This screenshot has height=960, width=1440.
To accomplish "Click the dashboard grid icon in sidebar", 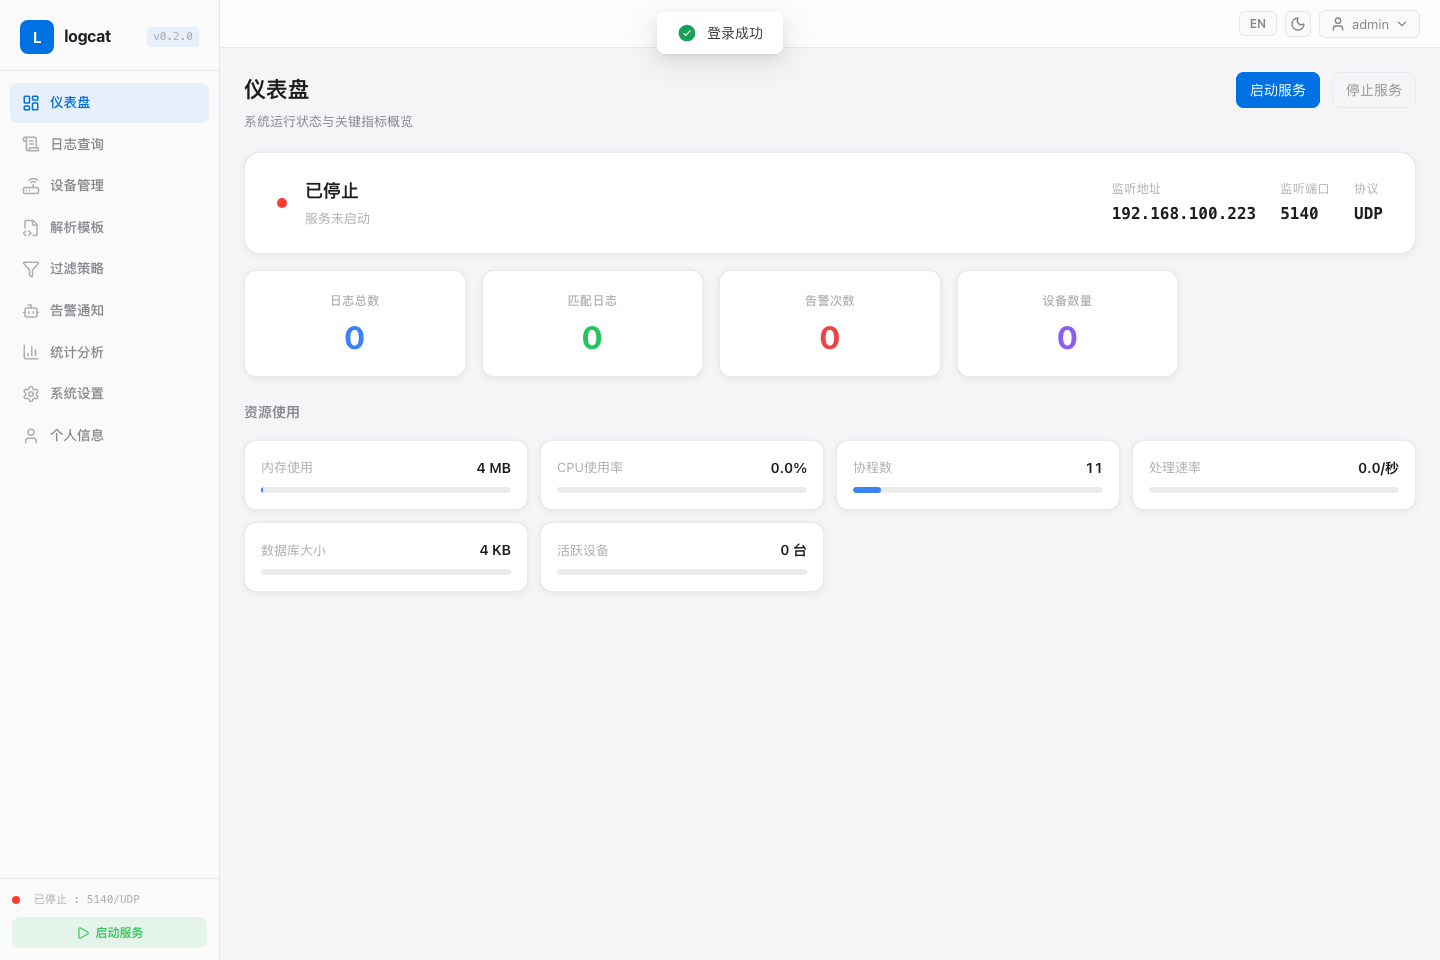I will tap(31, 103).
